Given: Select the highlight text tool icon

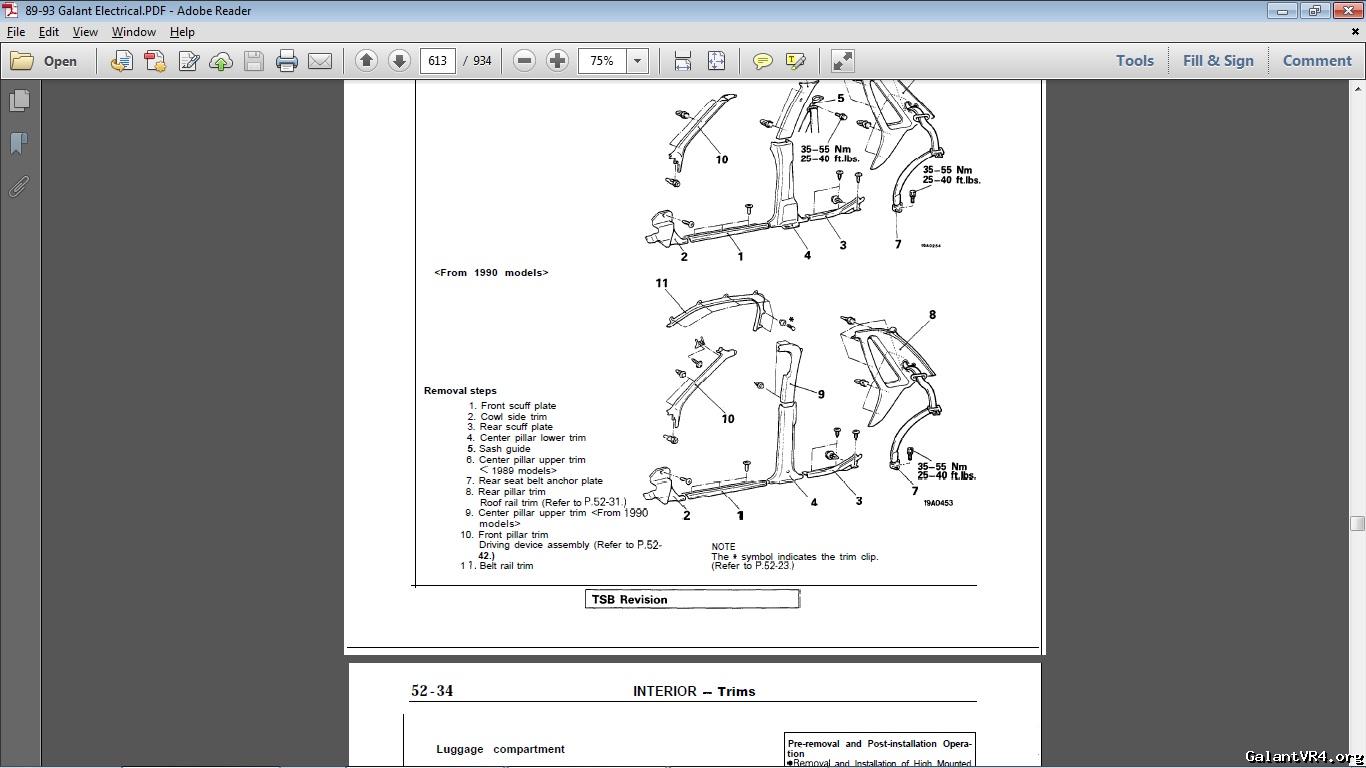Looking at the screenshot, I should pyautogui.click(x=796, y=61).
